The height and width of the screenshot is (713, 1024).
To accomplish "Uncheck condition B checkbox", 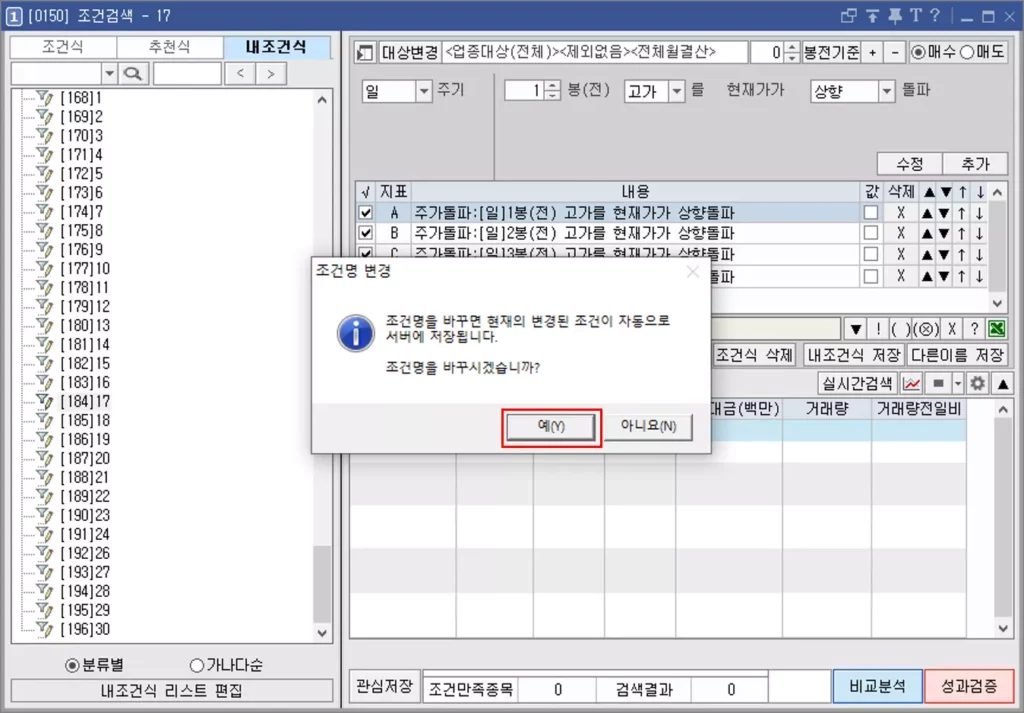I will tap(366, 233).
